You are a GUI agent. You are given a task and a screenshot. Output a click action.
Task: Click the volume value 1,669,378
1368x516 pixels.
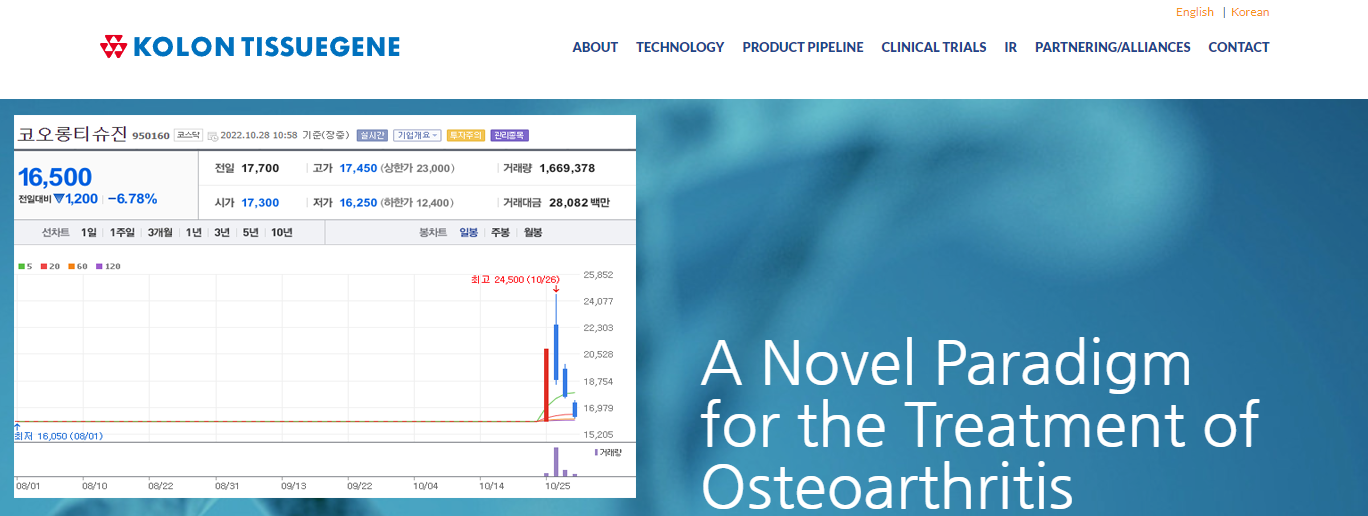[567, 168]
